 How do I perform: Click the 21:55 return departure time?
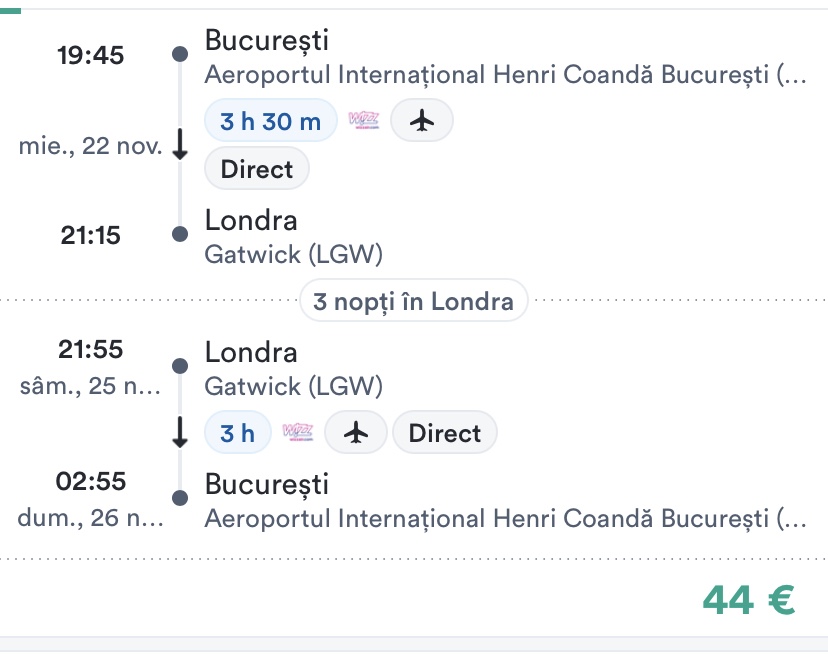pos(91,350)
